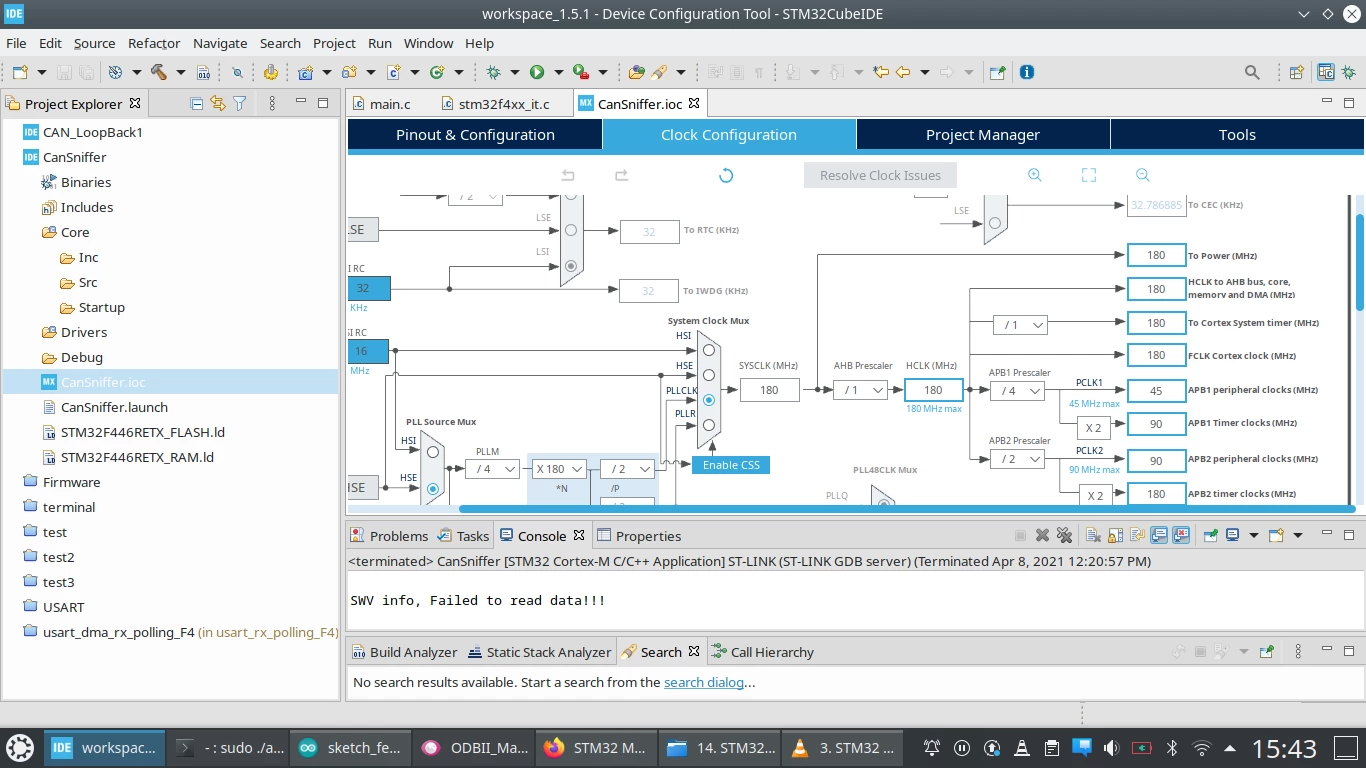
Task: Click the HCLK (MHz) 180 input field
Action: click(x=933, y=390)
